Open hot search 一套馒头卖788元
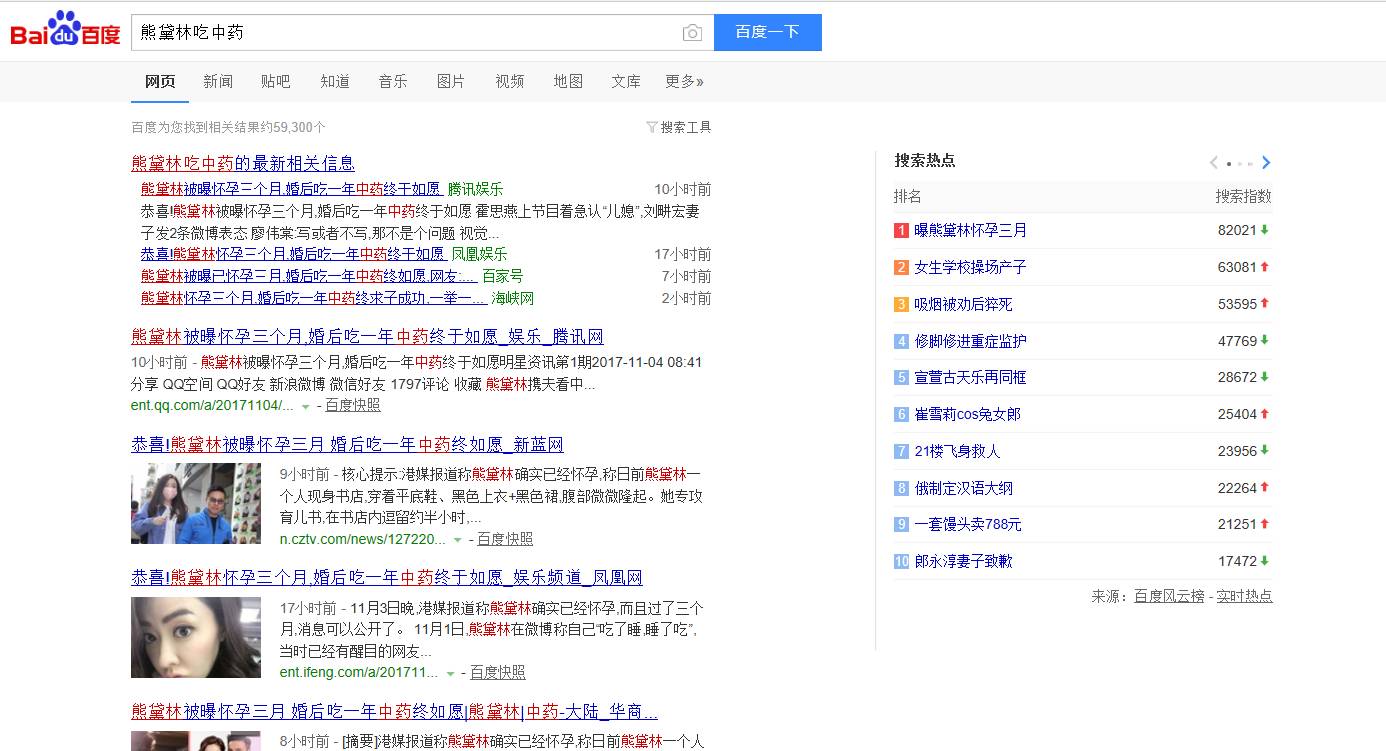This screenshot has width=1386, height=751. pos(967,525)
